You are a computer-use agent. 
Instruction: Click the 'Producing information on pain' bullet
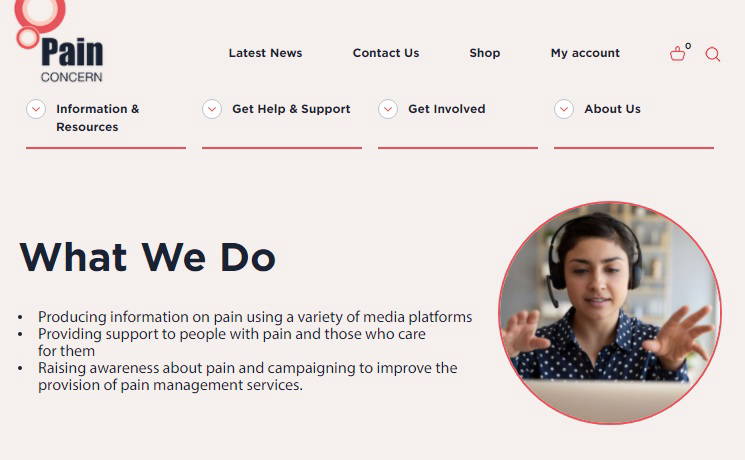point(254,317)
